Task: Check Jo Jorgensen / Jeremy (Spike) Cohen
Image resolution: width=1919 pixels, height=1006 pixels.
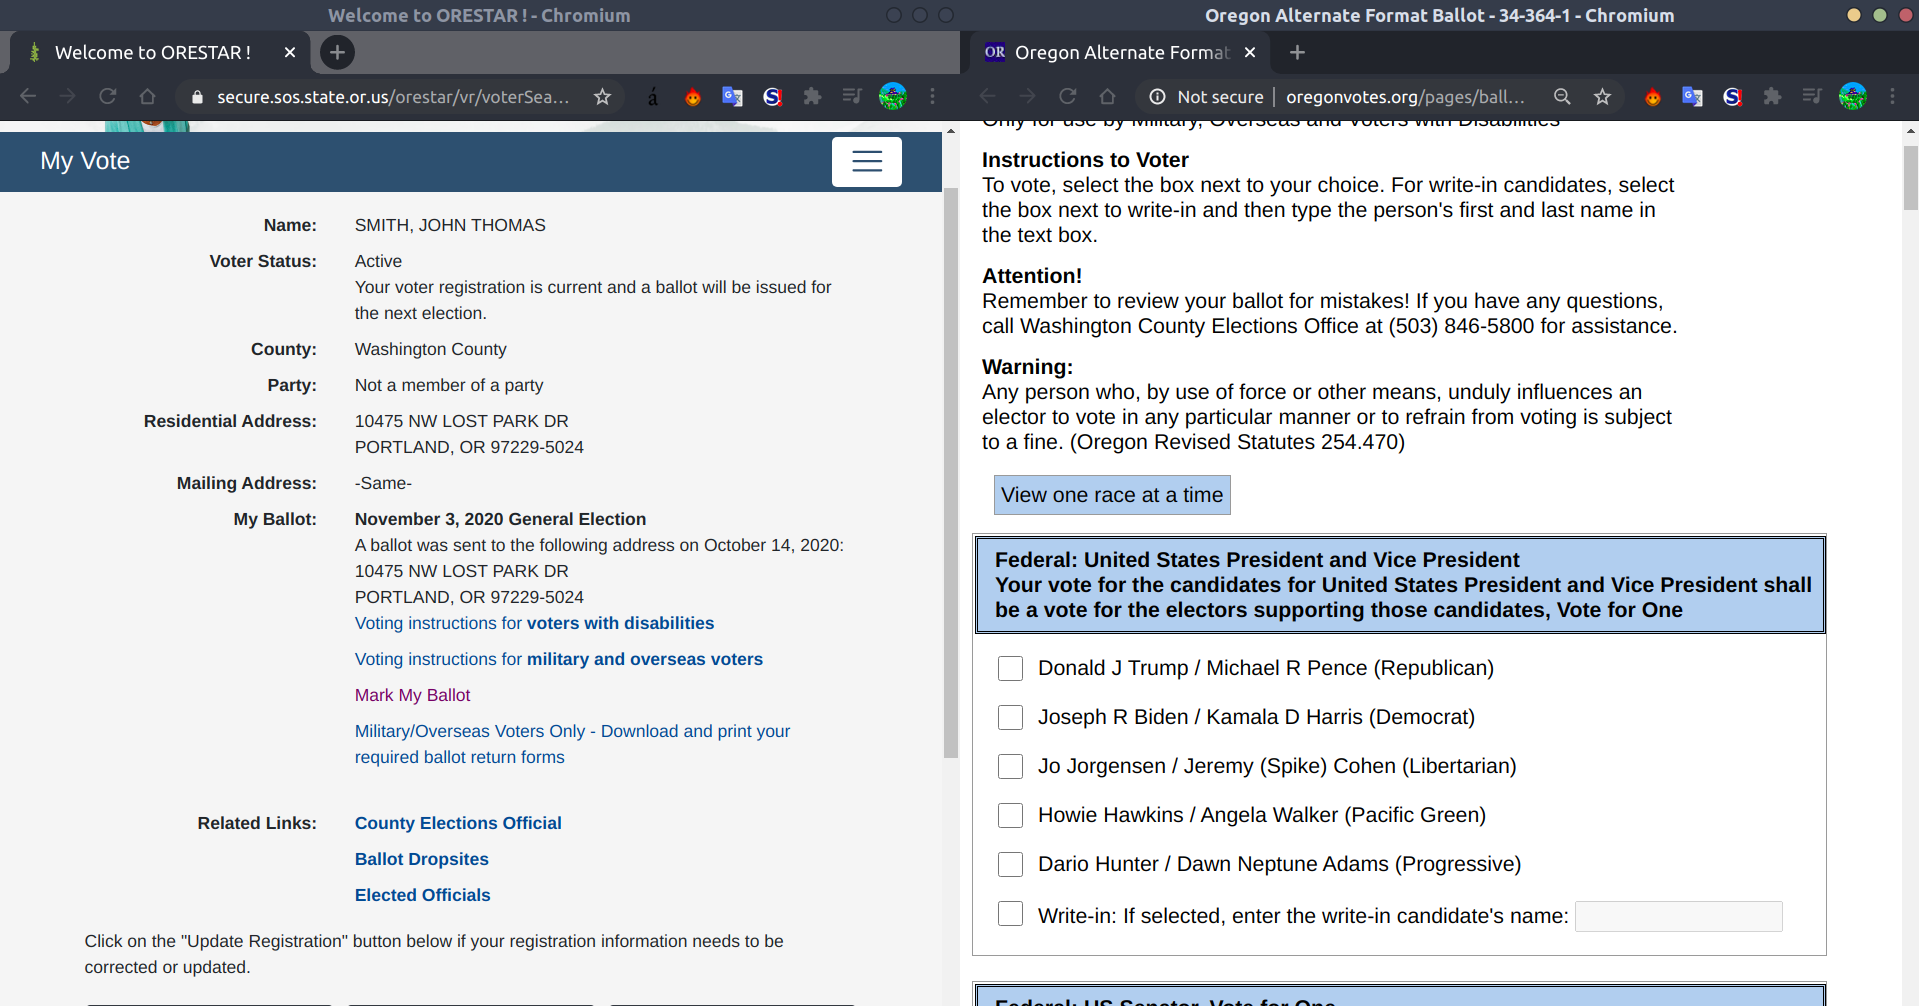Action: (x=1010, y=766)
